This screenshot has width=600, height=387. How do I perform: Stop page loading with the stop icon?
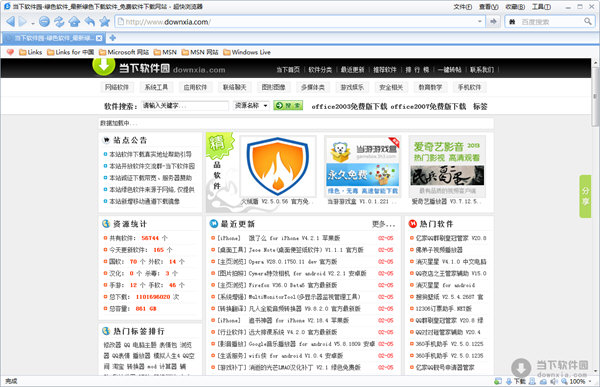pyautogui.click(x=44, y=22)
